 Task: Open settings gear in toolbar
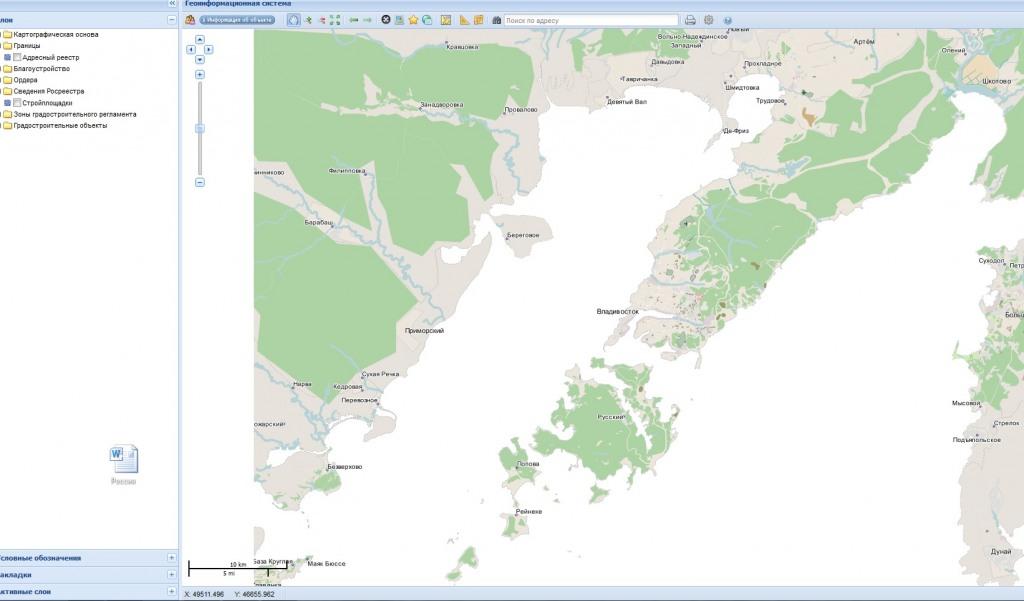709,20
